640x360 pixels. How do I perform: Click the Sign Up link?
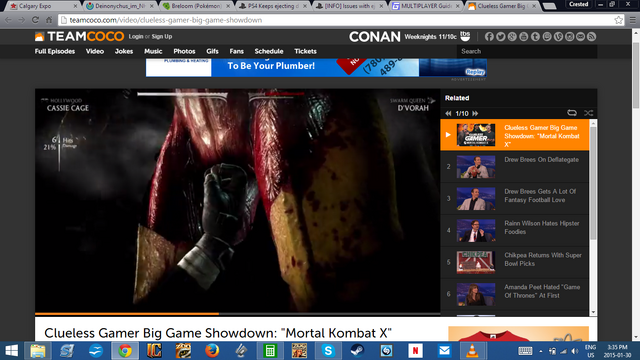click(x=162, y=36)
